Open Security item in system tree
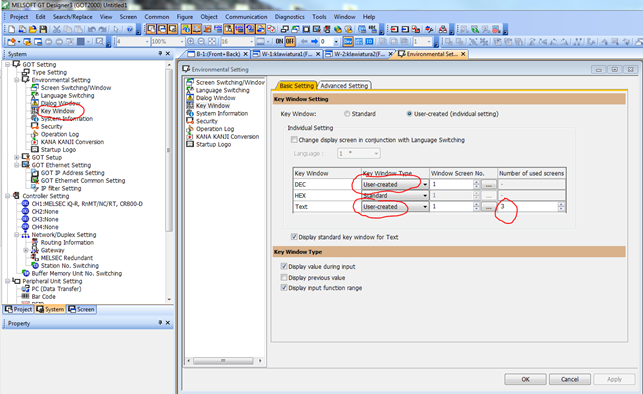This screenshot has width=643, height=394. point(52,127)
